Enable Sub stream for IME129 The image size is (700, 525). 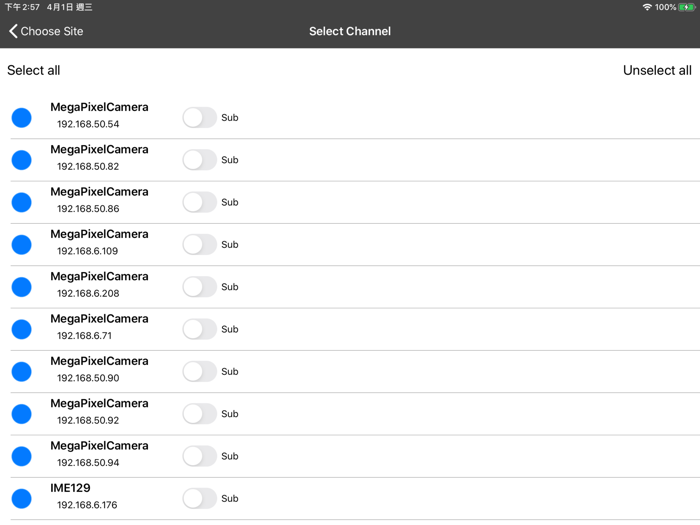click(x=200, y=499)
